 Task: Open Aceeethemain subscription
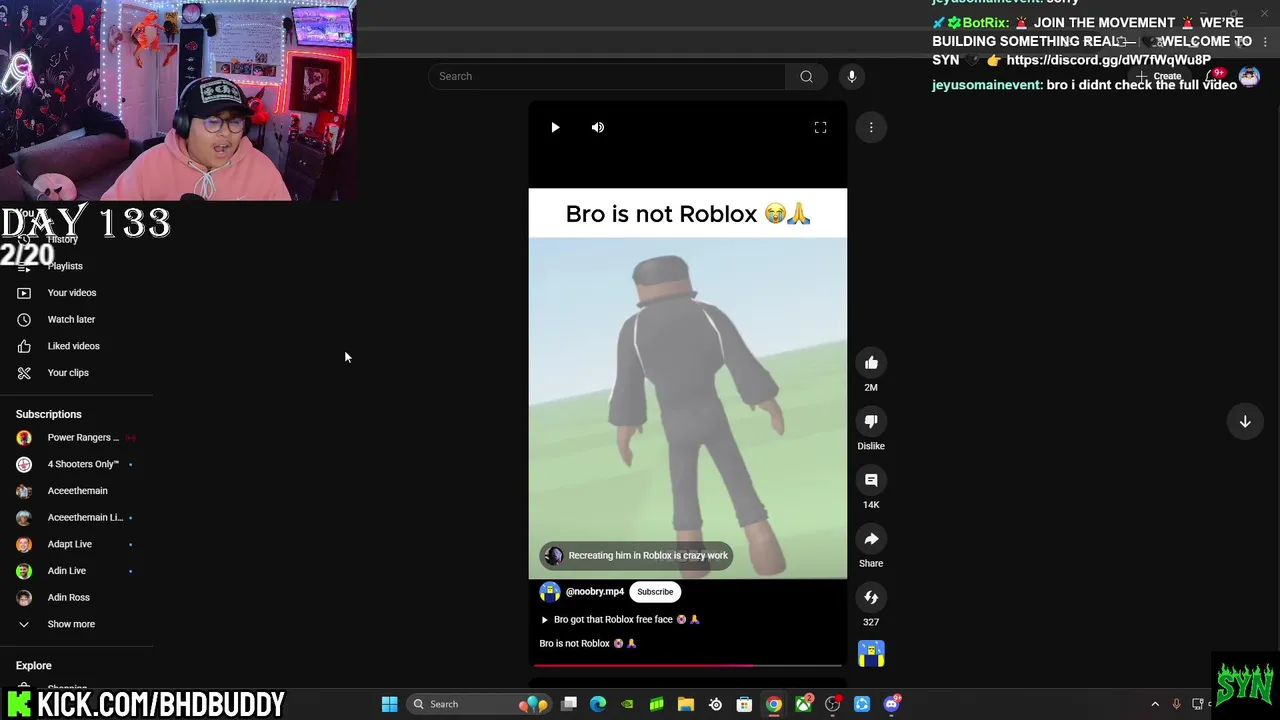coord(76,491)
